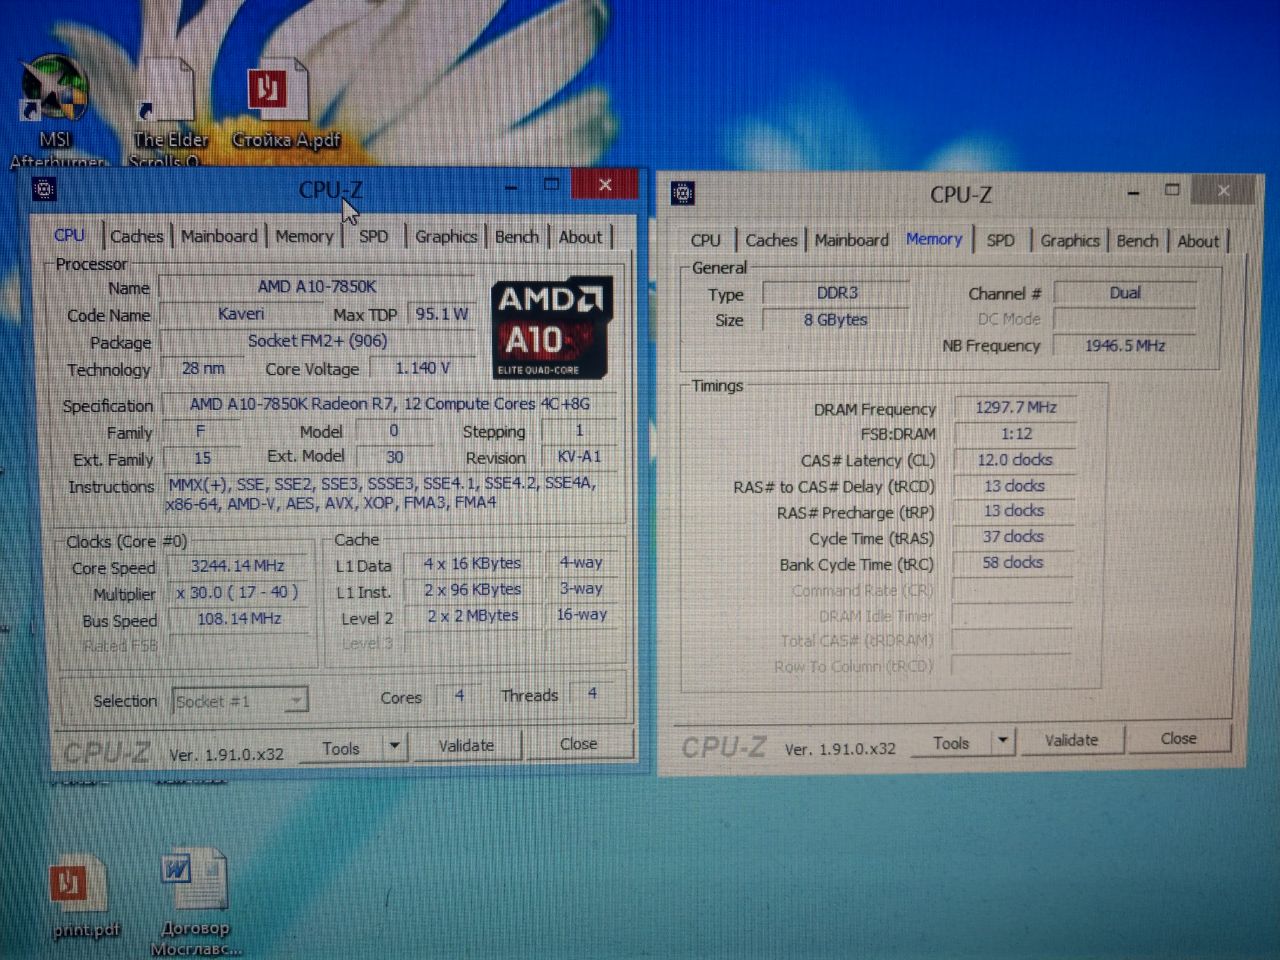This screenshot has width=1280, height=960.
Task: Switch to CPU tab in right CPU-Z window
Action: click(706, 240)
